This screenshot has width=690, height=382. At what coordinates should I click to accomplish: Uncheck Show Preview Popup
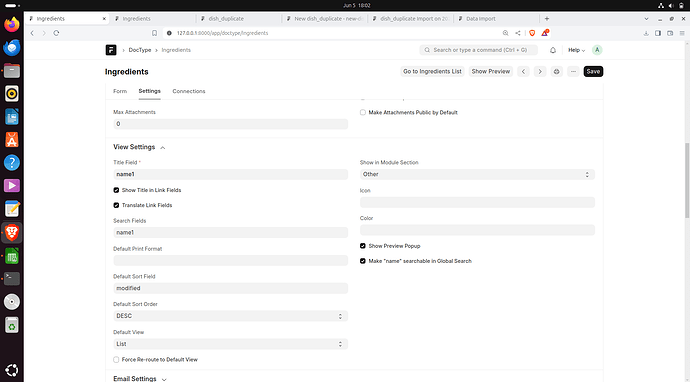pos(363,246)
